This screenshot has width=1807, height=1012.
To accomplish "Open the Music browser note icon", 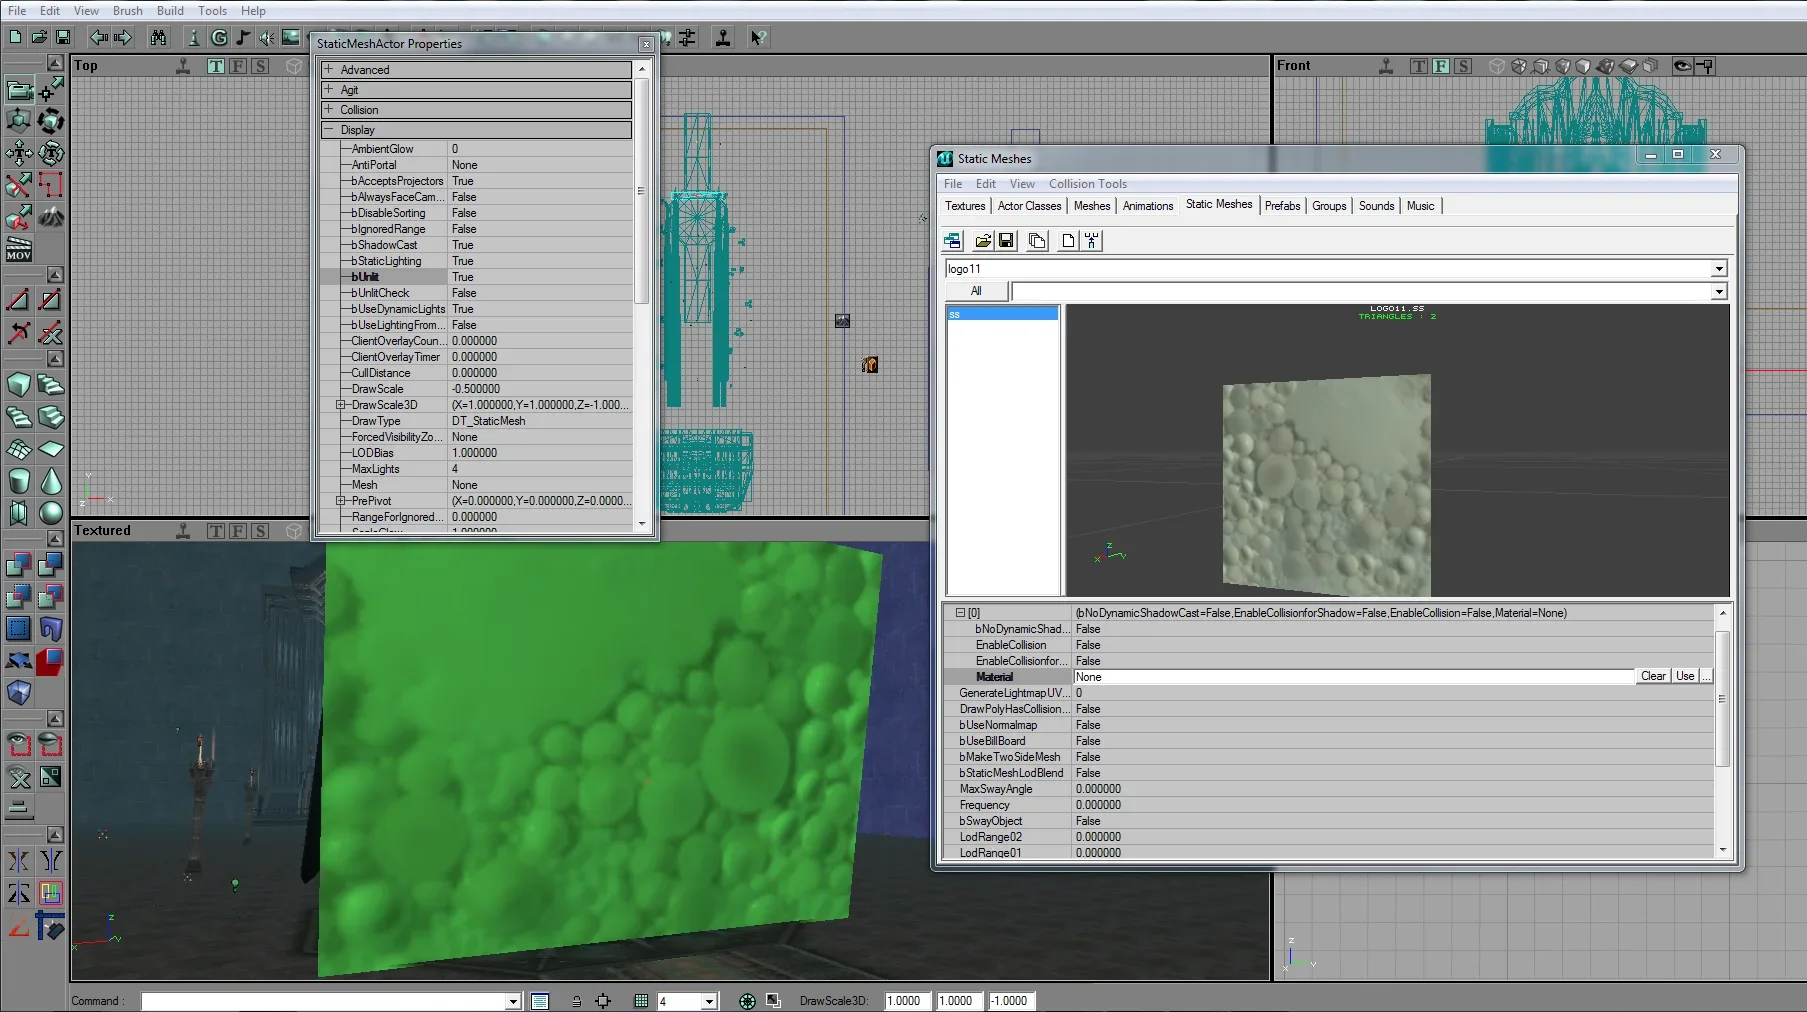I will (242, 38).
